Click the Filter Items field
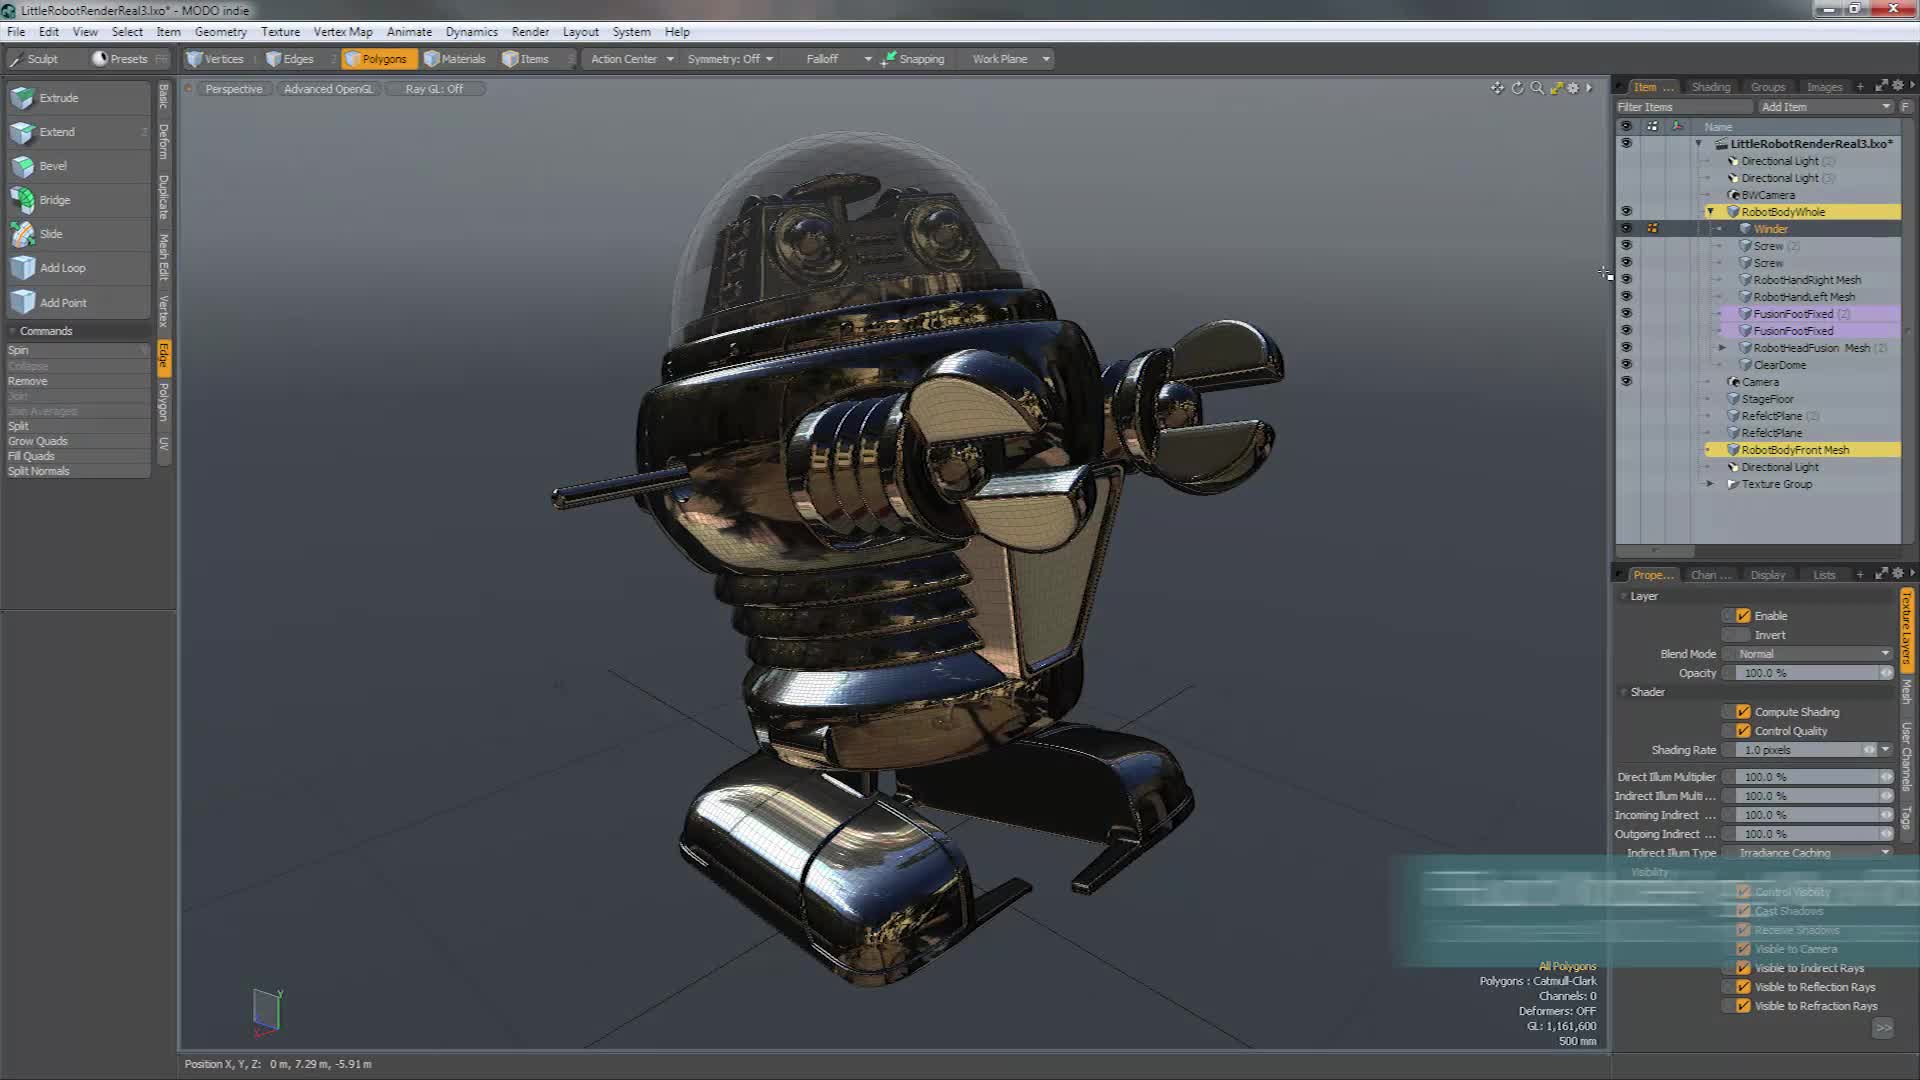Viewport: 1920px width, 1080px height. coord(1683,107)
